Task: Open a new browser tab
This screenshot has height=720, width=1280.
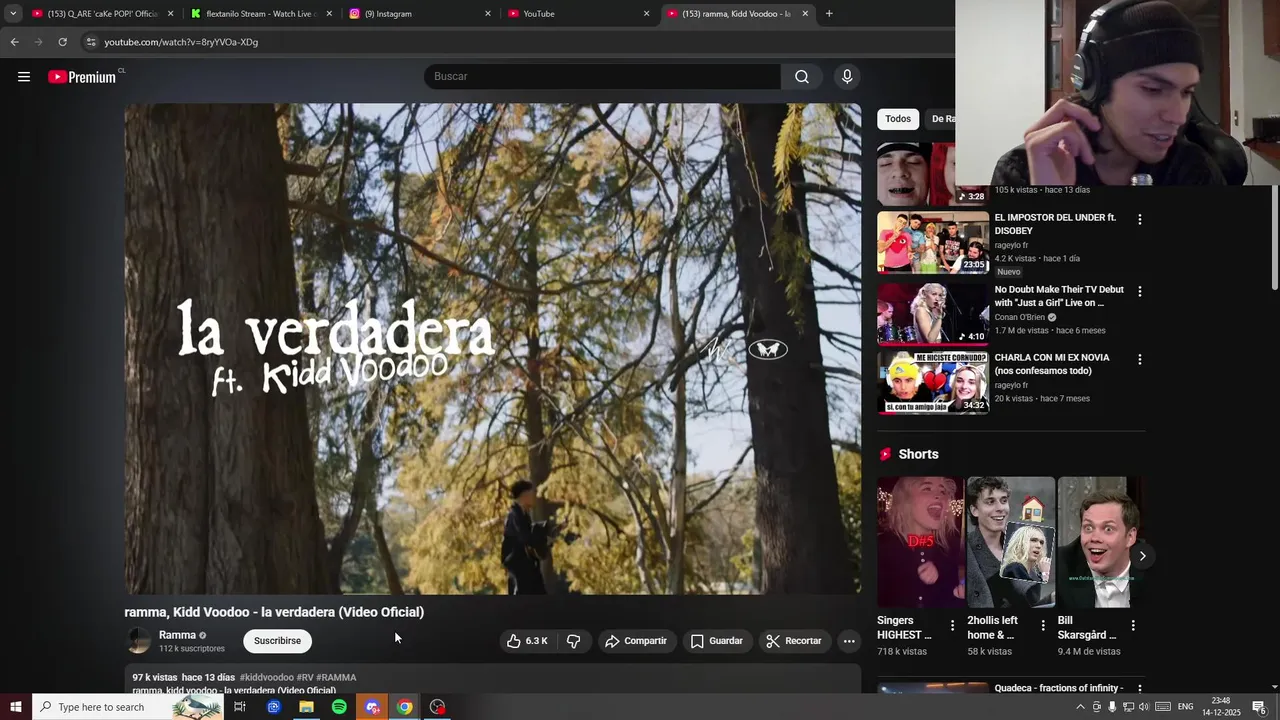Action: click(829, 14)
